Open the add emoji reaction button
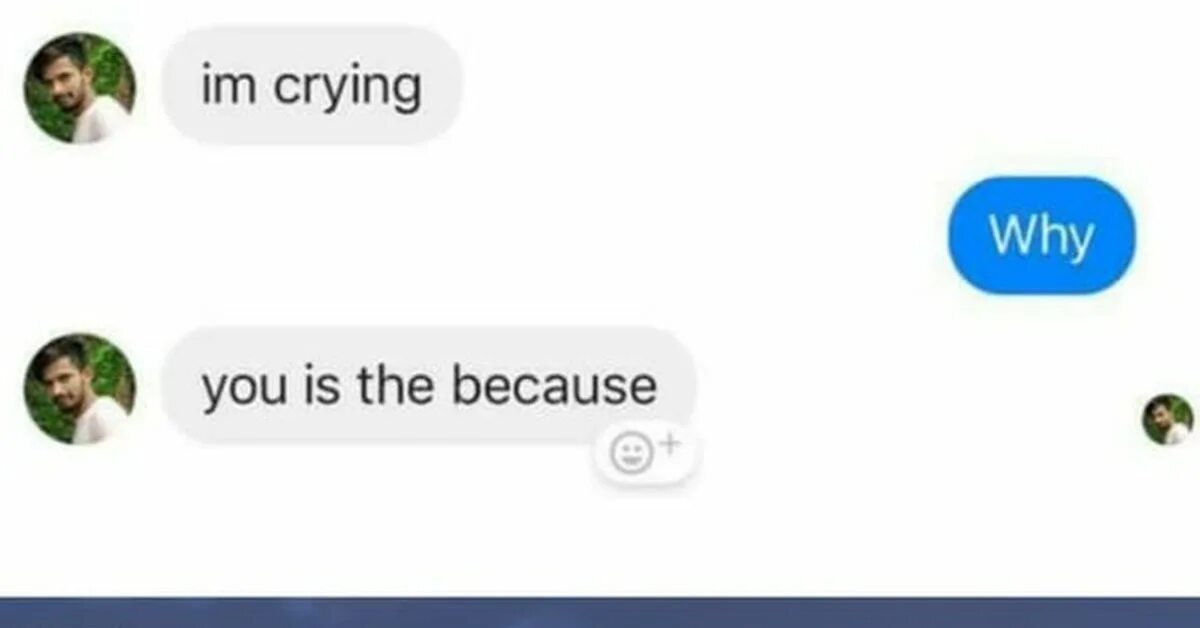The width and height of the screenshot is (1200, 628). 646,455
